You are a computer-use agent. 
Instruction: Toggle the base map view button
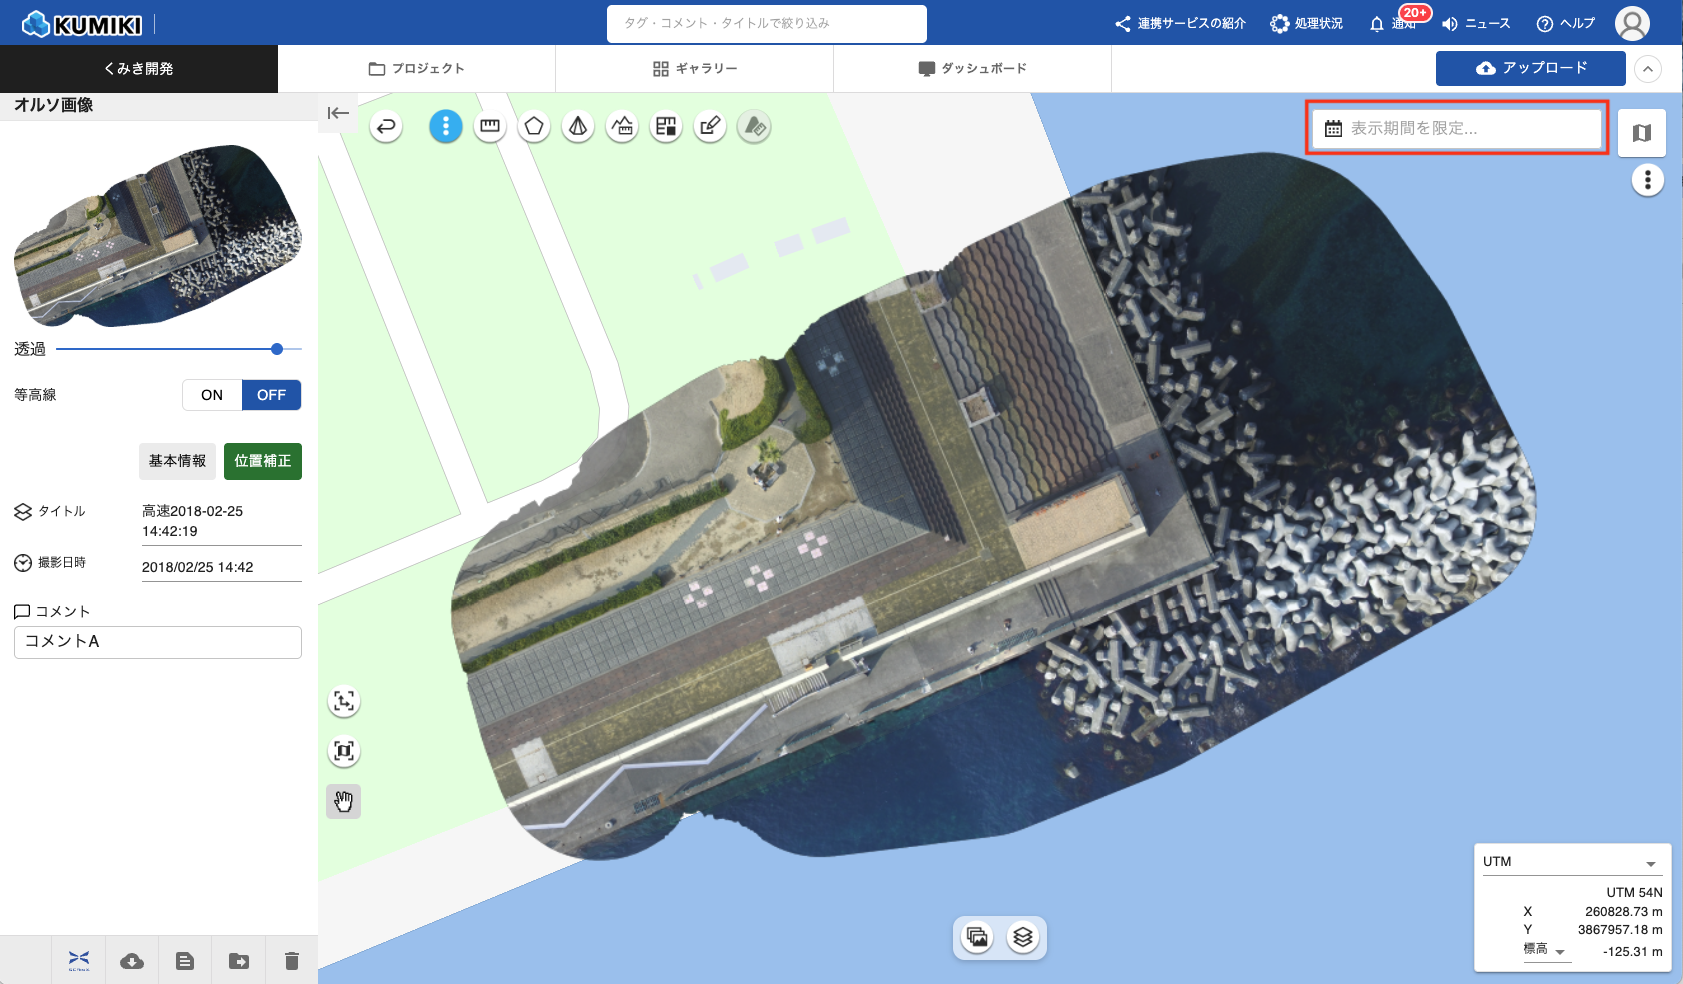pos(1641,133)
